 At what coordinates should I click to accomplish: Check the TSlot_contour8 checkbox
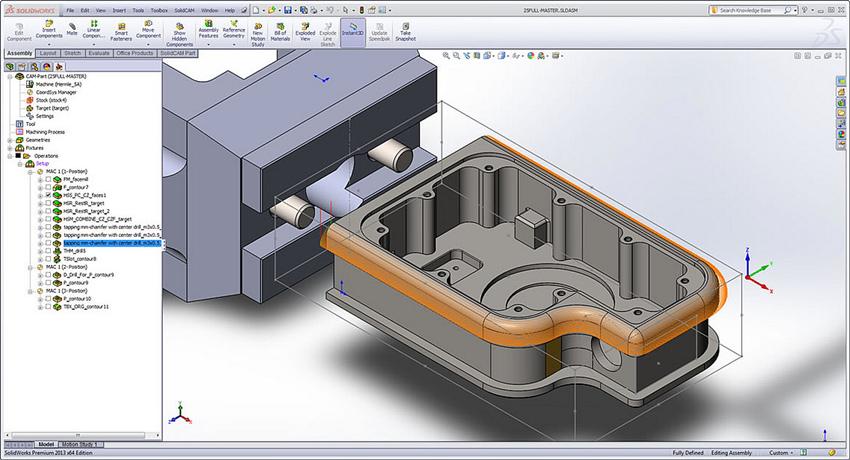coord(48,260)
